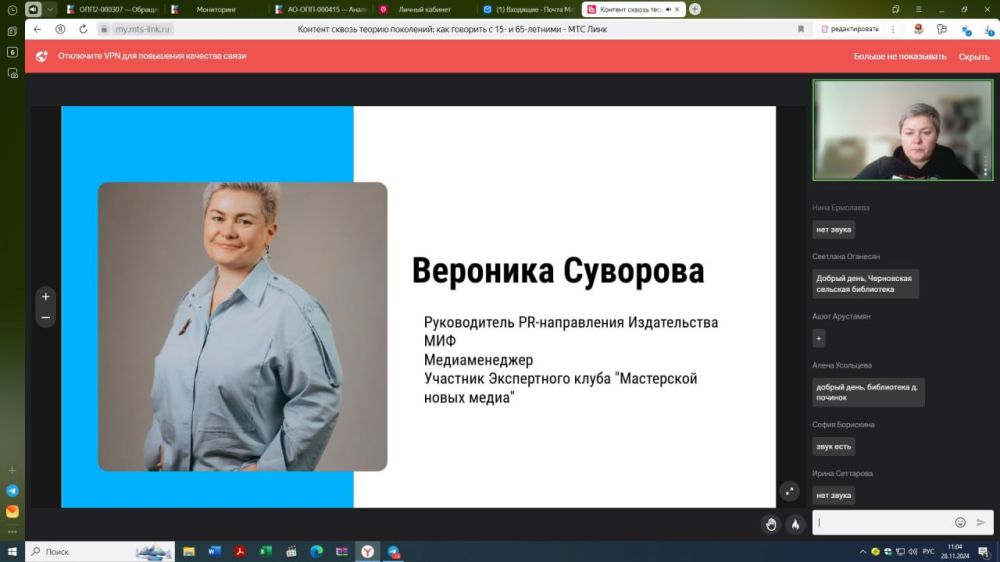Viewport: 1000px width, 562px height.
Task: Open a new browser tab
Action: click(x=695, y=9)
